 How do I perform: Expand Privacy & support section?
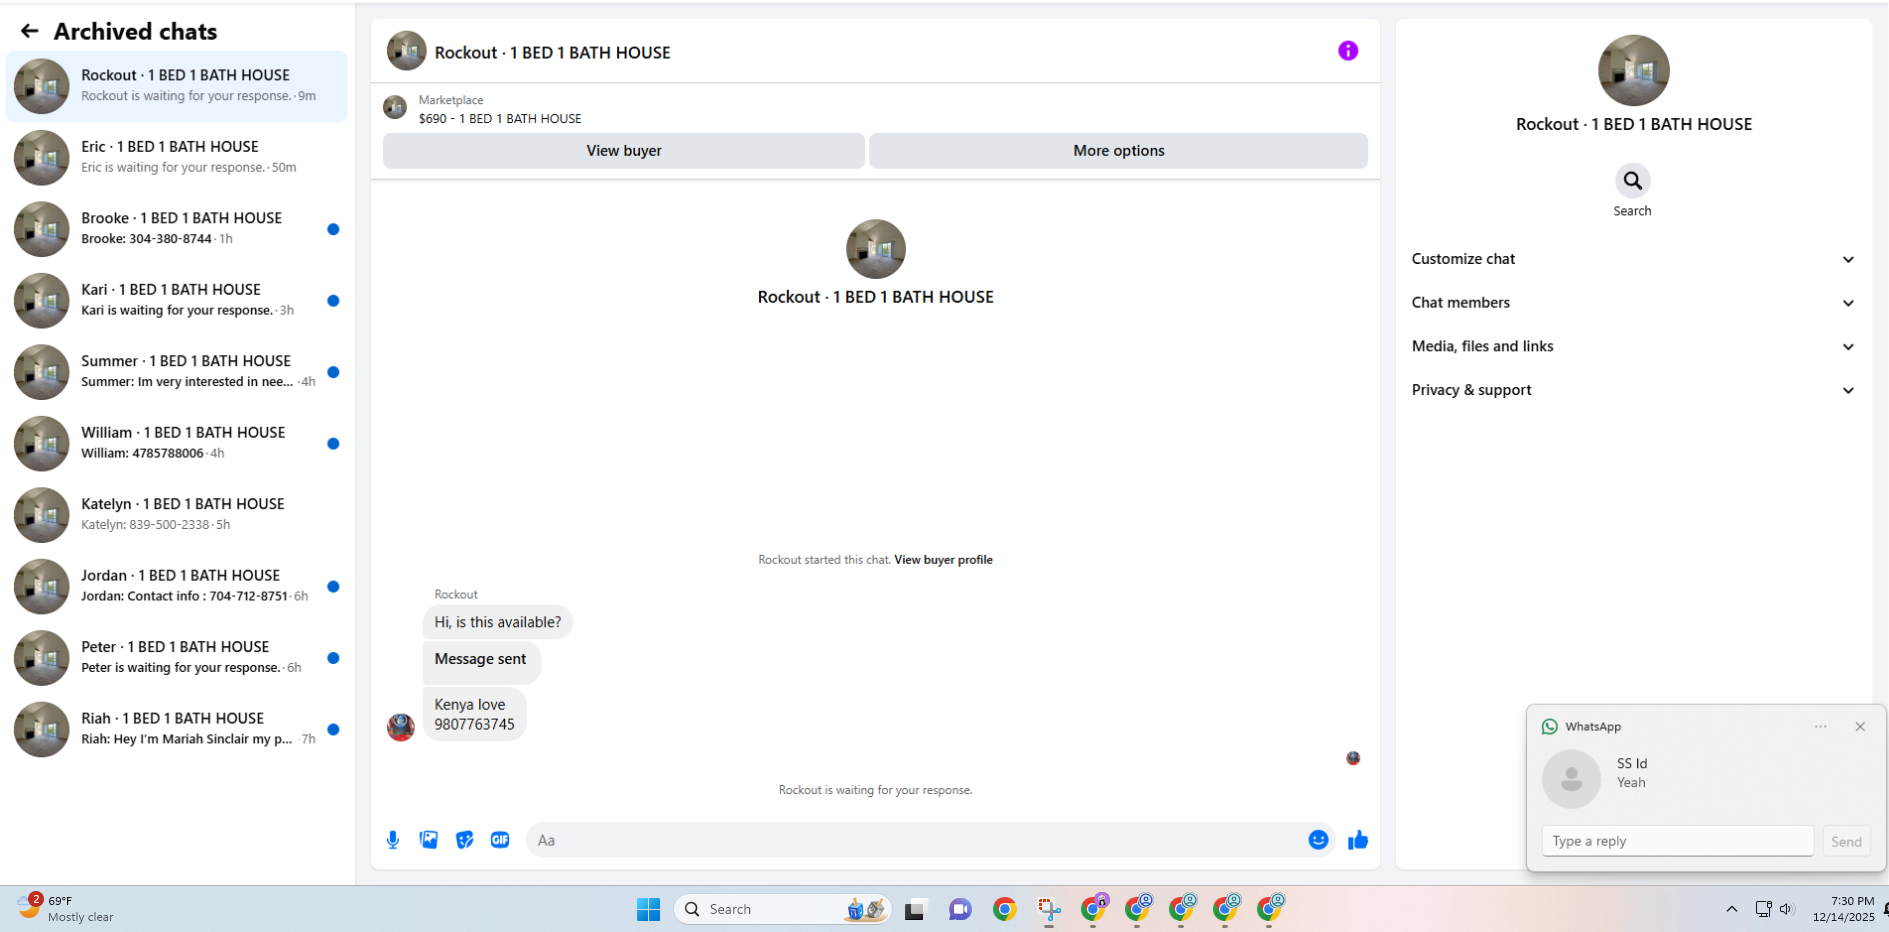pyautogui.click(x=1633, y=390)
